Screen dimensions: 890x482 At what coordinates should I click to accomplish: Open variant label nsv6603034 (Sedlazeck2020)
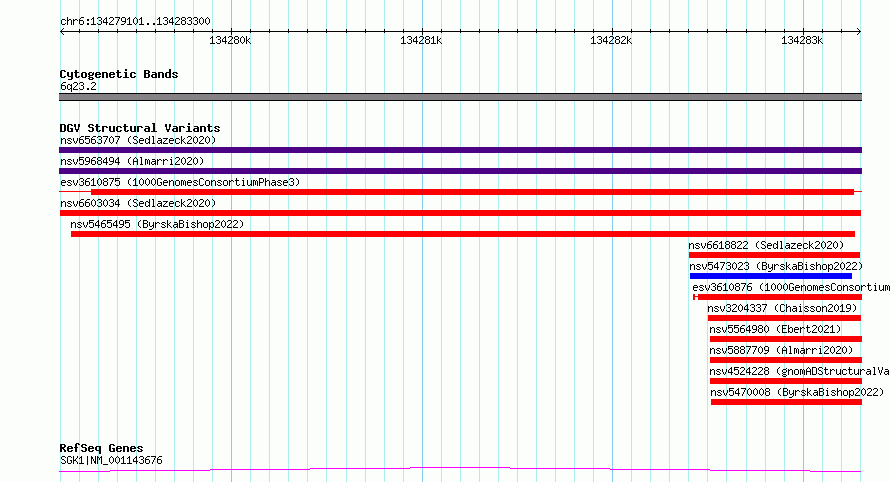point(138,203)
